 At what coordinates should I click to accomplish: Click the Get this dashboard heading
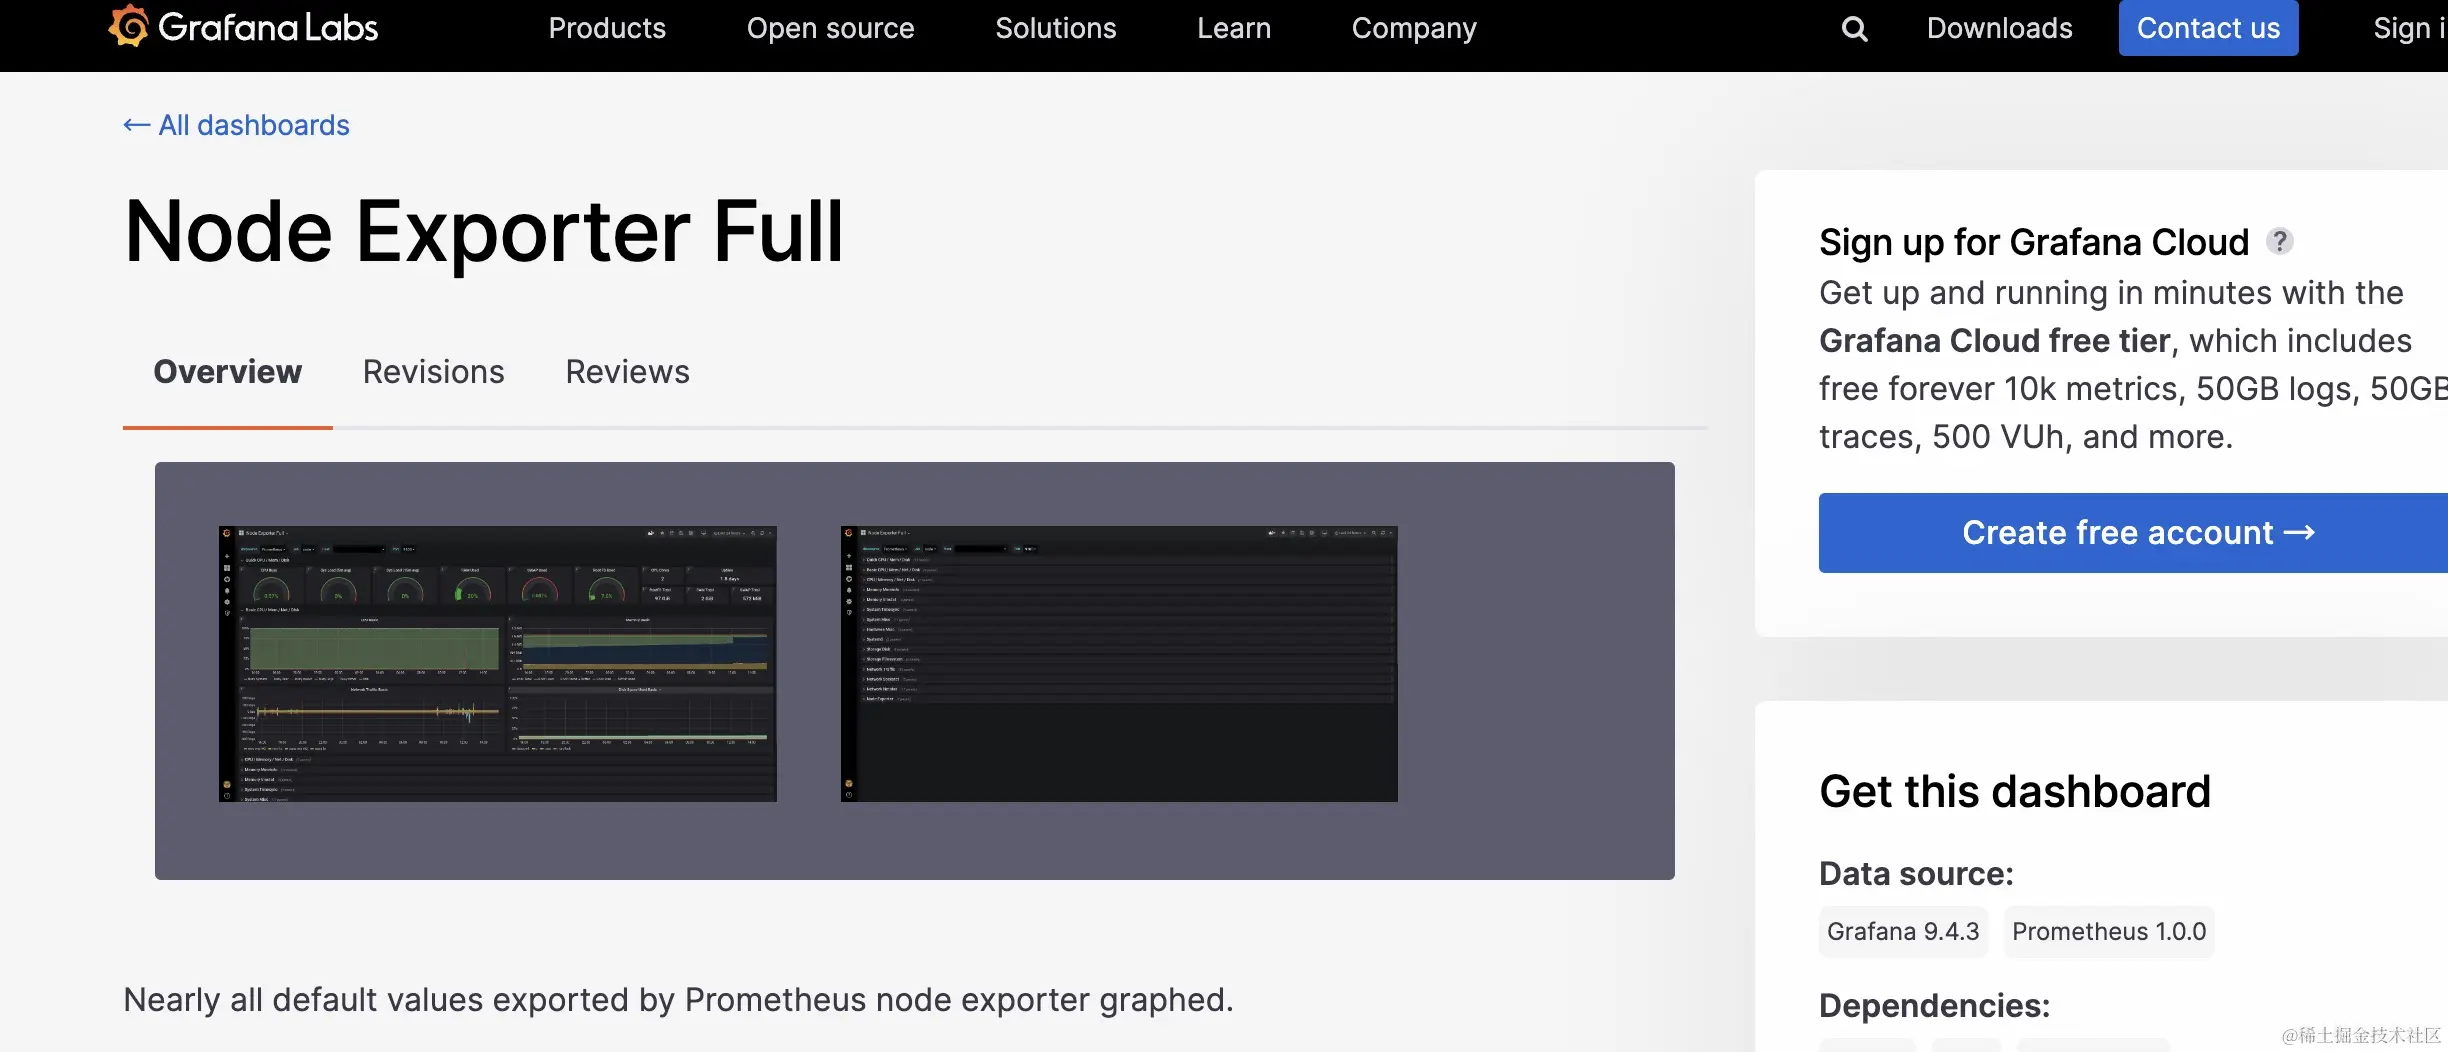coord(2015,792)
